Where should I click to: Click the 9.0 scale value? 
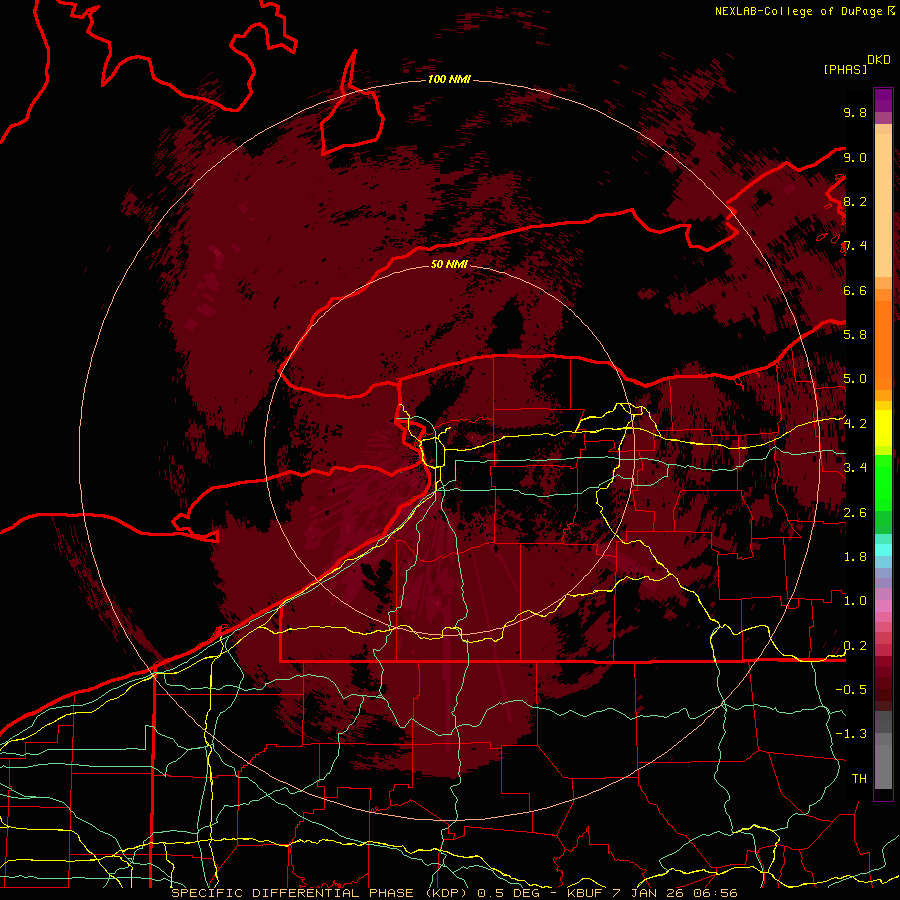(x=855, y=157)
